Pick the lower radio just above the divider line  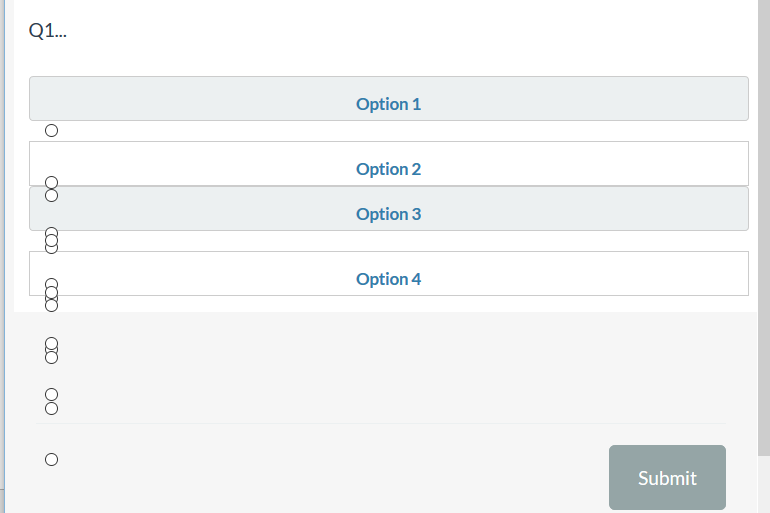(x=52, y=408)
